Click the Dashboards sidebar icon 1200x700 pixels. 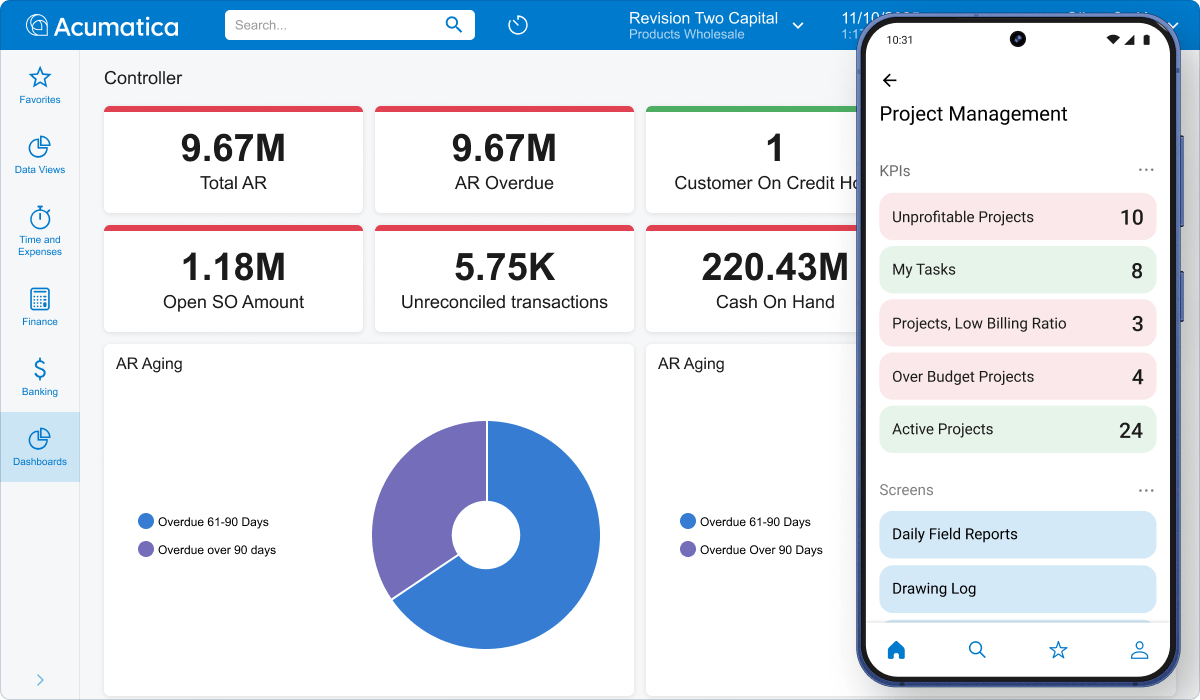(x=40, y=445)
